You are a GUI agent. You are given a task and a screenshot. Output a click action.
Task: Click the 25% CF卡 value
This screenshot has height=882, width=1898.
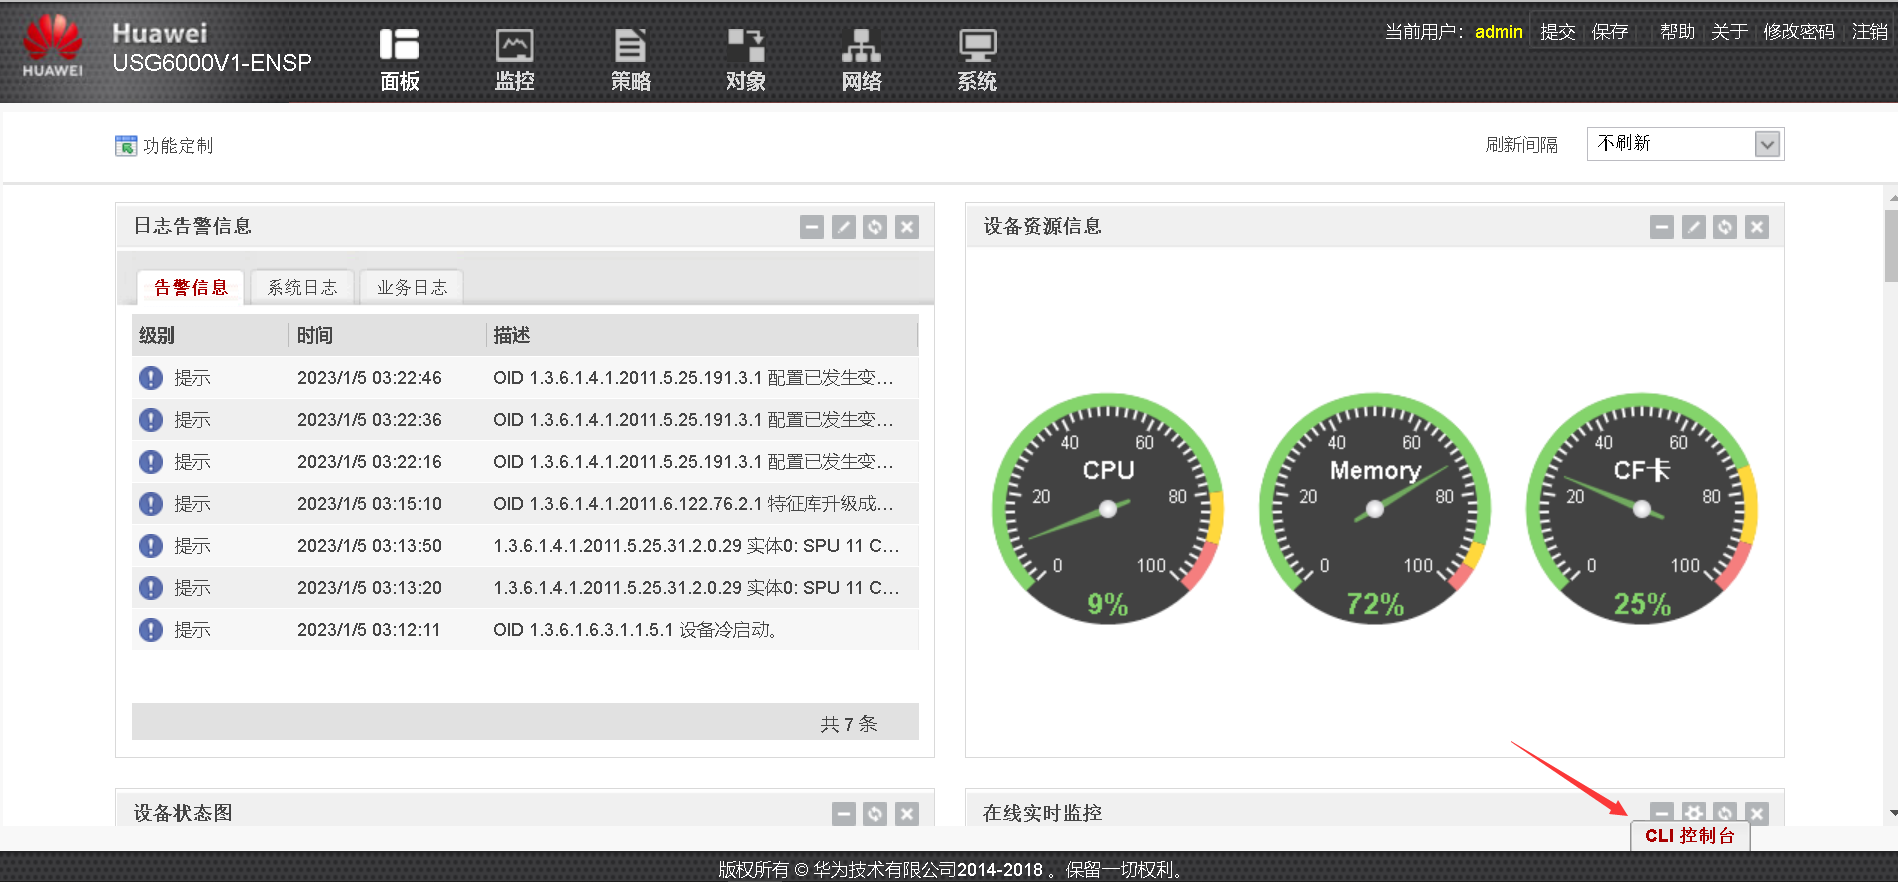pos(1642,604)
